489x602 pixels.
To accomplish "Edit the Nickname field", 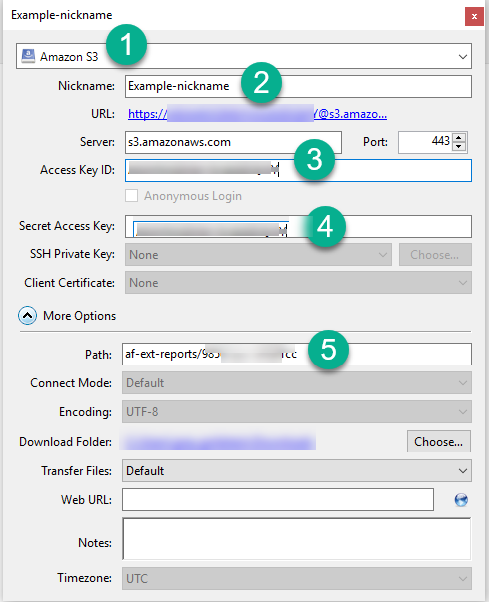I will click(298, 86).
